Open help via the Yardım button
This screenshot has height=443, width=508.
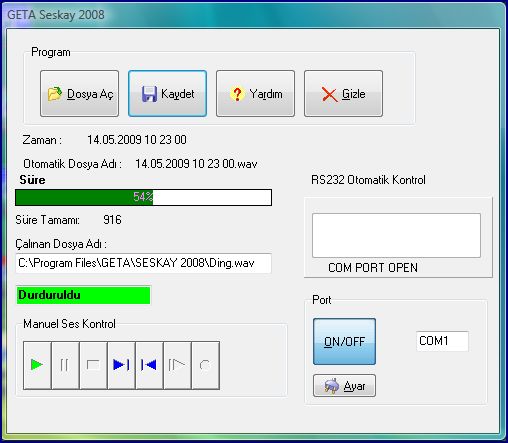(x=255, y=94)
